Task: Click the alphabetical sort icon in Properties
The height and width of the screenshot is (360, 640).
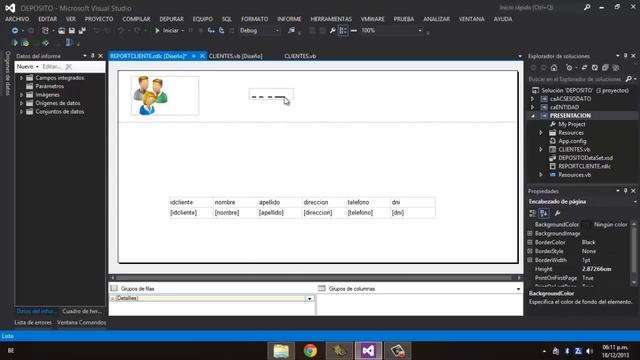Action: pos(544,213)
